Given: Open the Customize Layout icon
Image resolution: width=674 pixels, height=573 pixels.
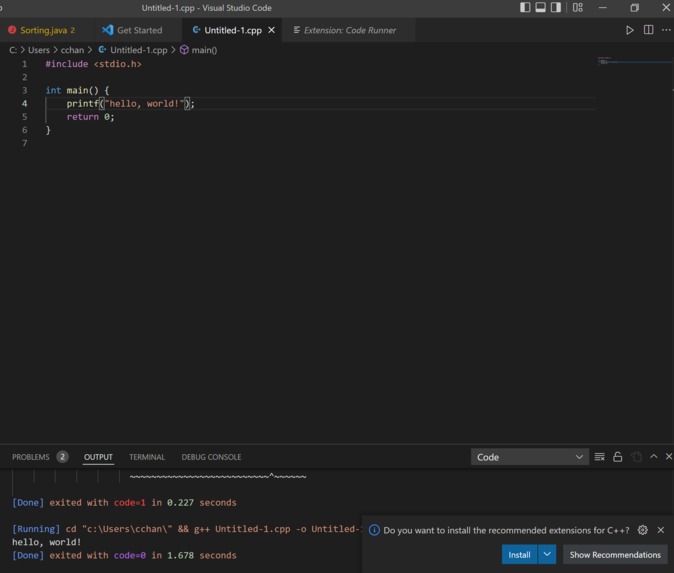Looking at the screenshot, I should click(578, 7).
